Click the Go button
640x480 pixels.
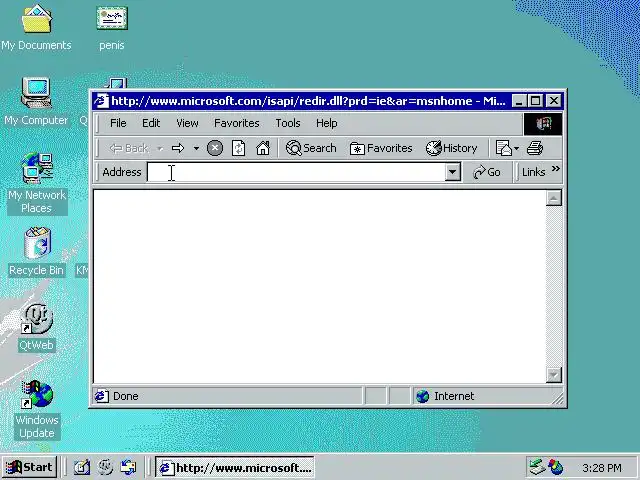[487, 172]
